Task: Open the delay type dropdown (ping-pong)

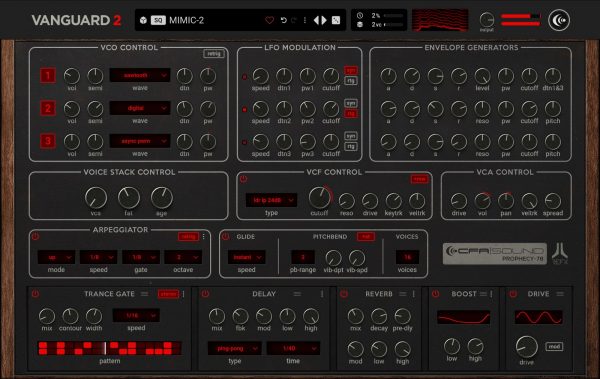Action: pyautogui.click(x=235, y=348)
